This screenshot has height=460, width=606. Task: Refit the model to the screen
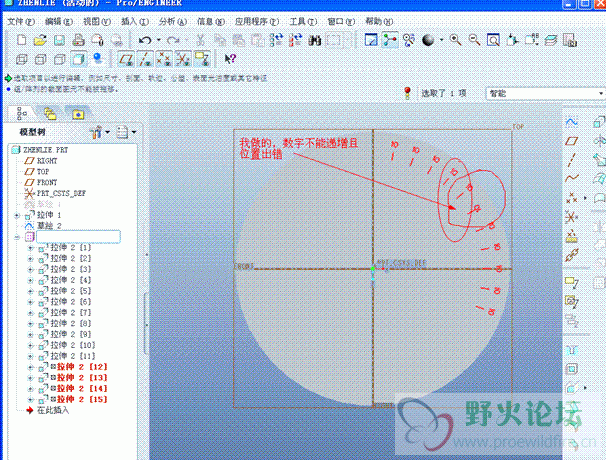point(493,40)
